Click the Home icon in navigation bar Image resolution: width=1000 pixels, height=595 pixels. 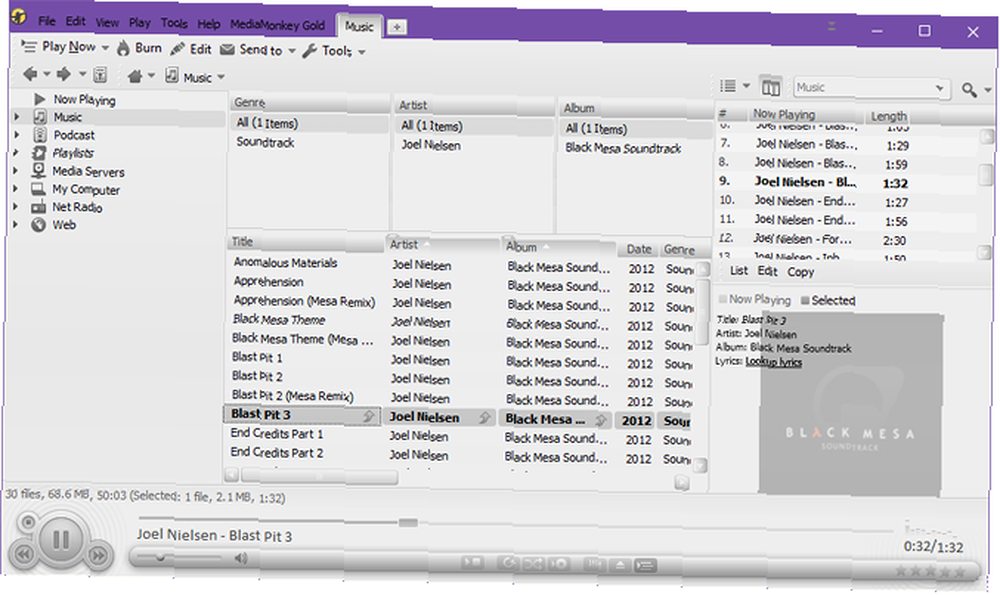pos(135,77)
